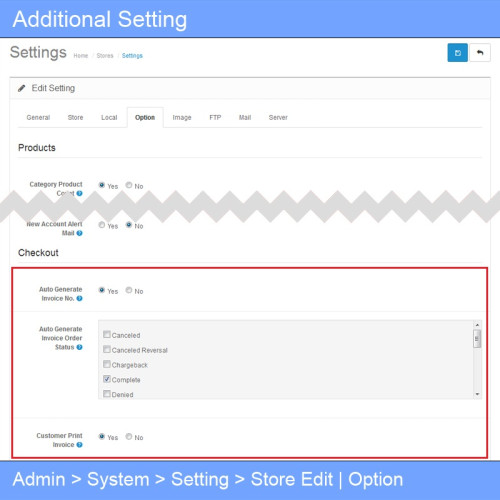Go to Stores breadcrumb link
This screenshot has width=500, height=500.
click(x=105, y=56)
